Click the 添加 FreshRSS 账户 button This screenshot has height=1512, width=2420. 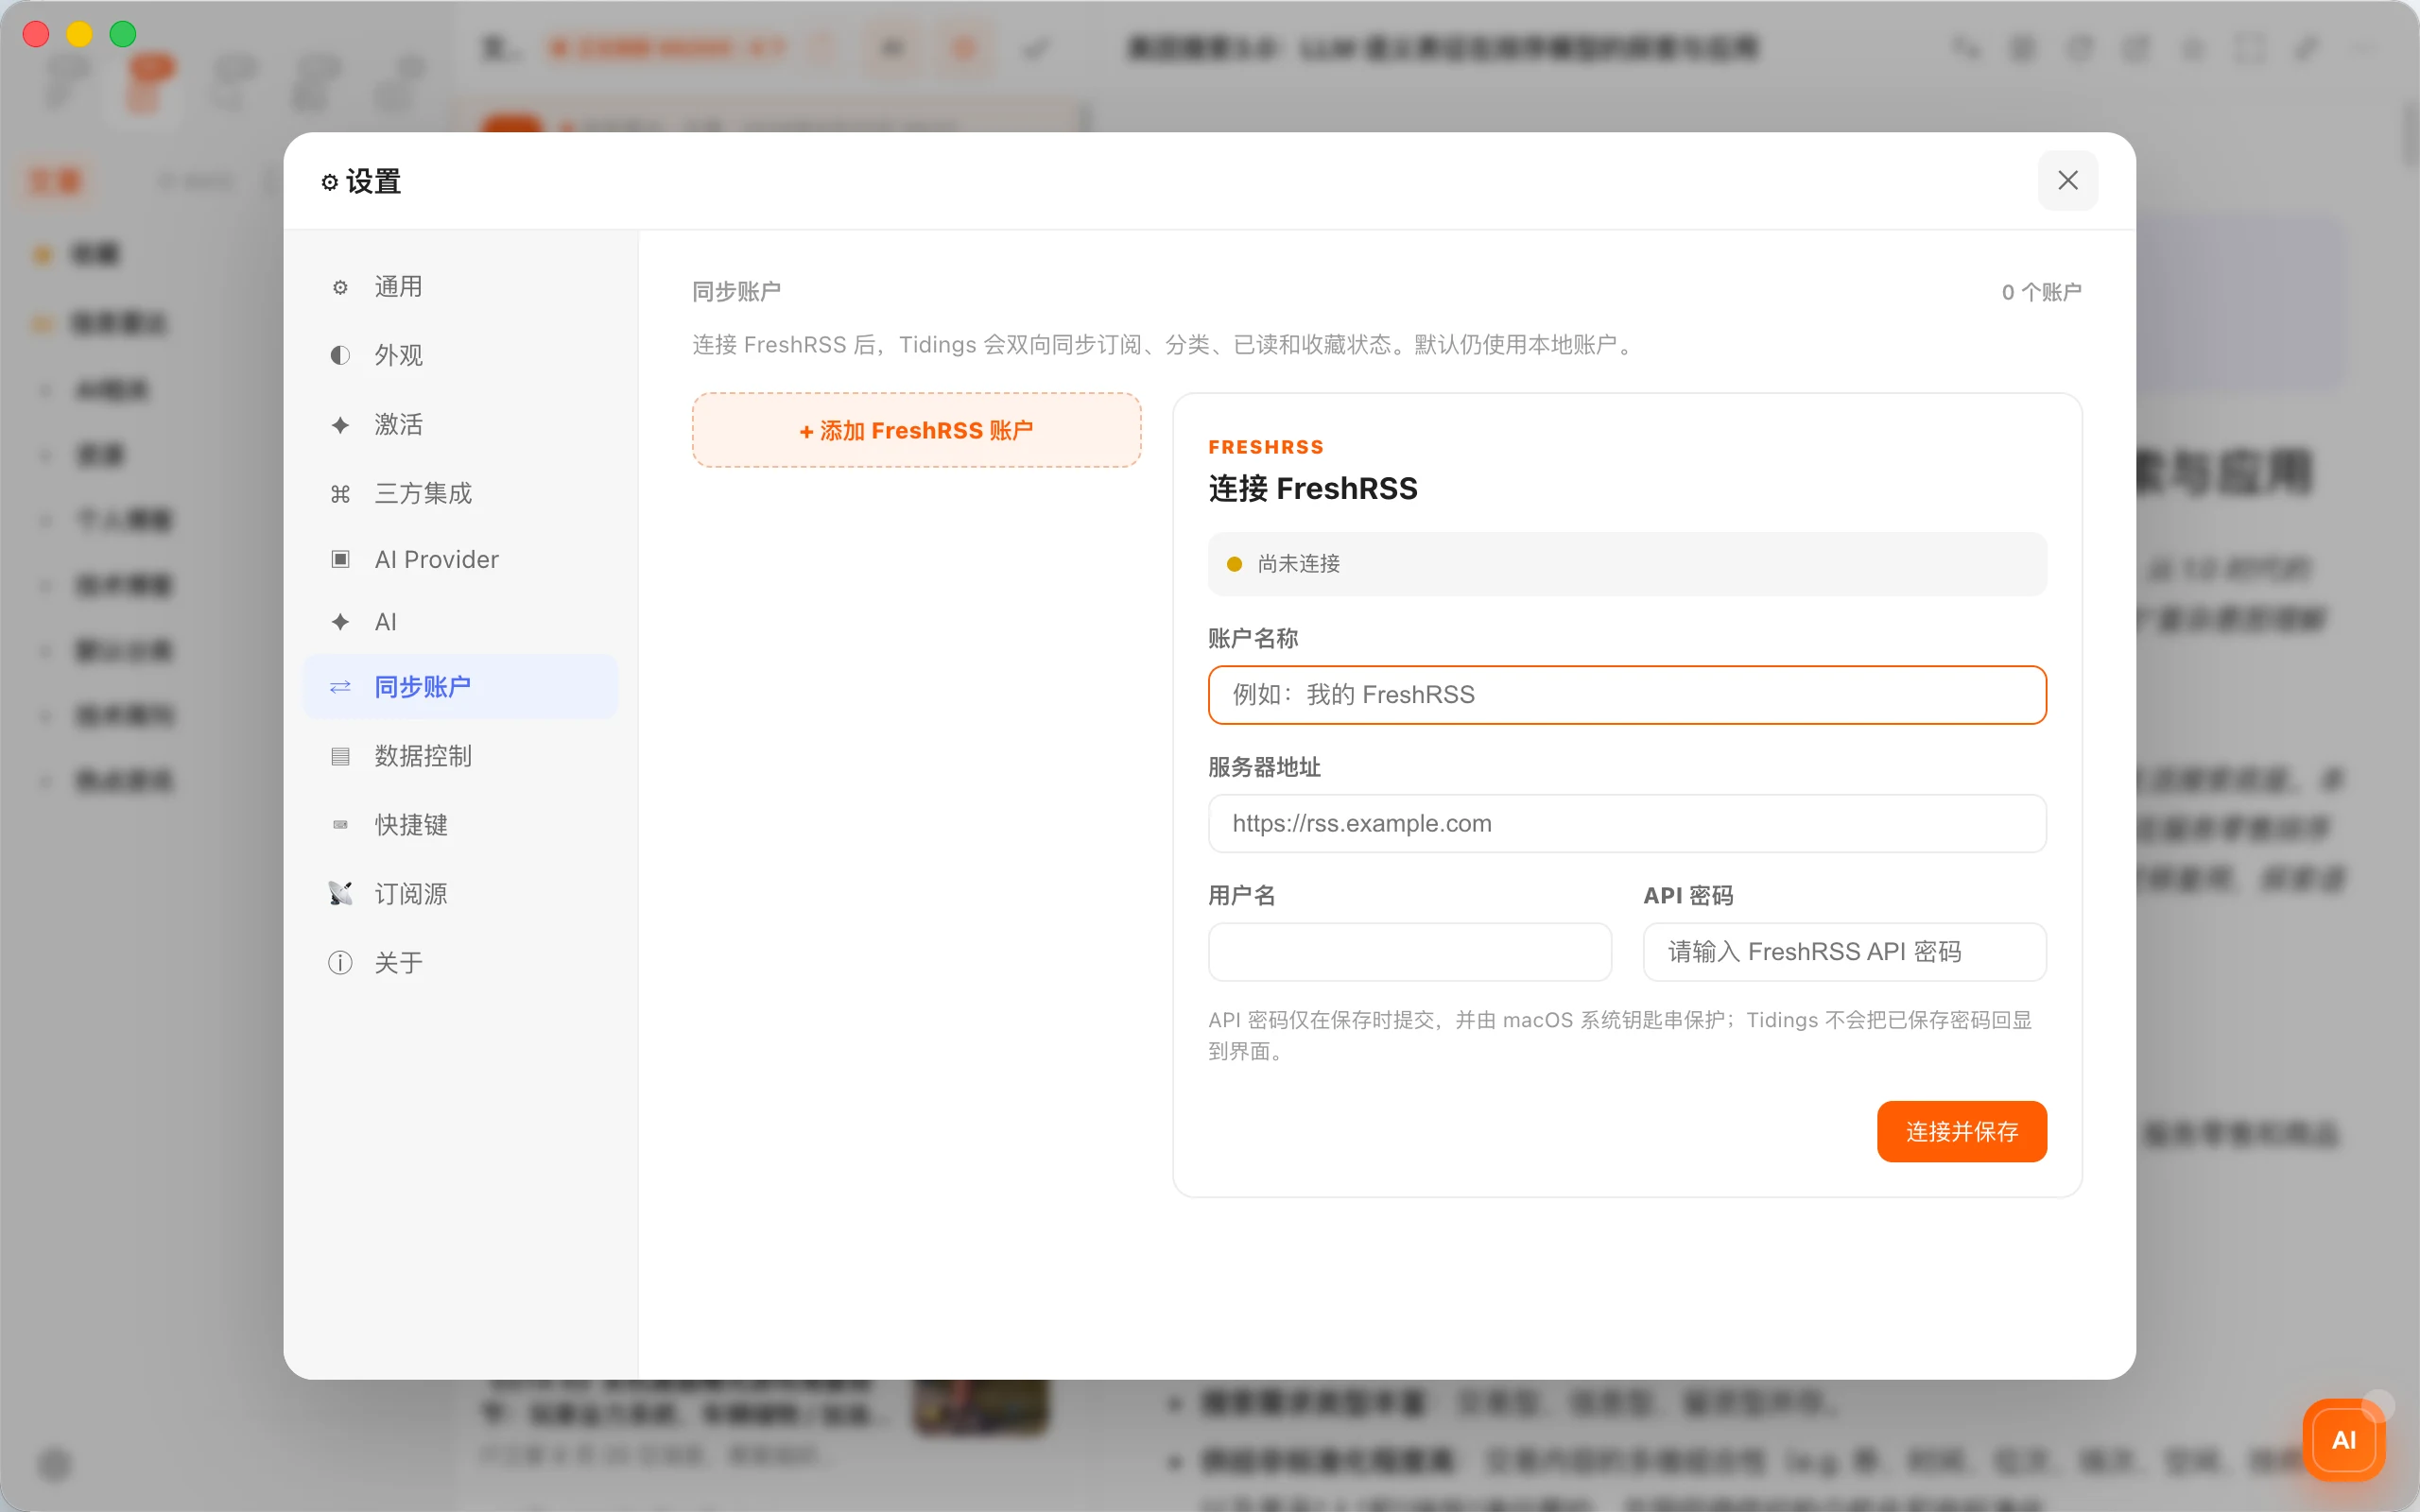[916, 430]
